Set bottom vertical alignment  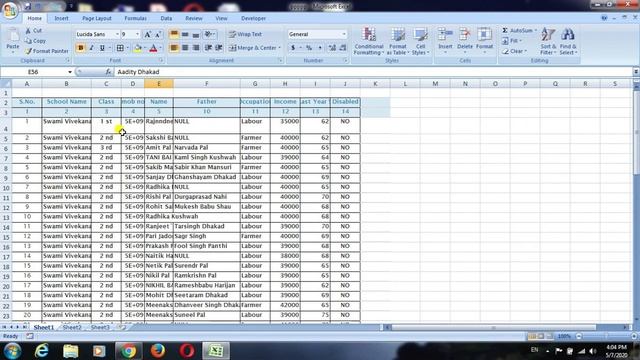196,35
